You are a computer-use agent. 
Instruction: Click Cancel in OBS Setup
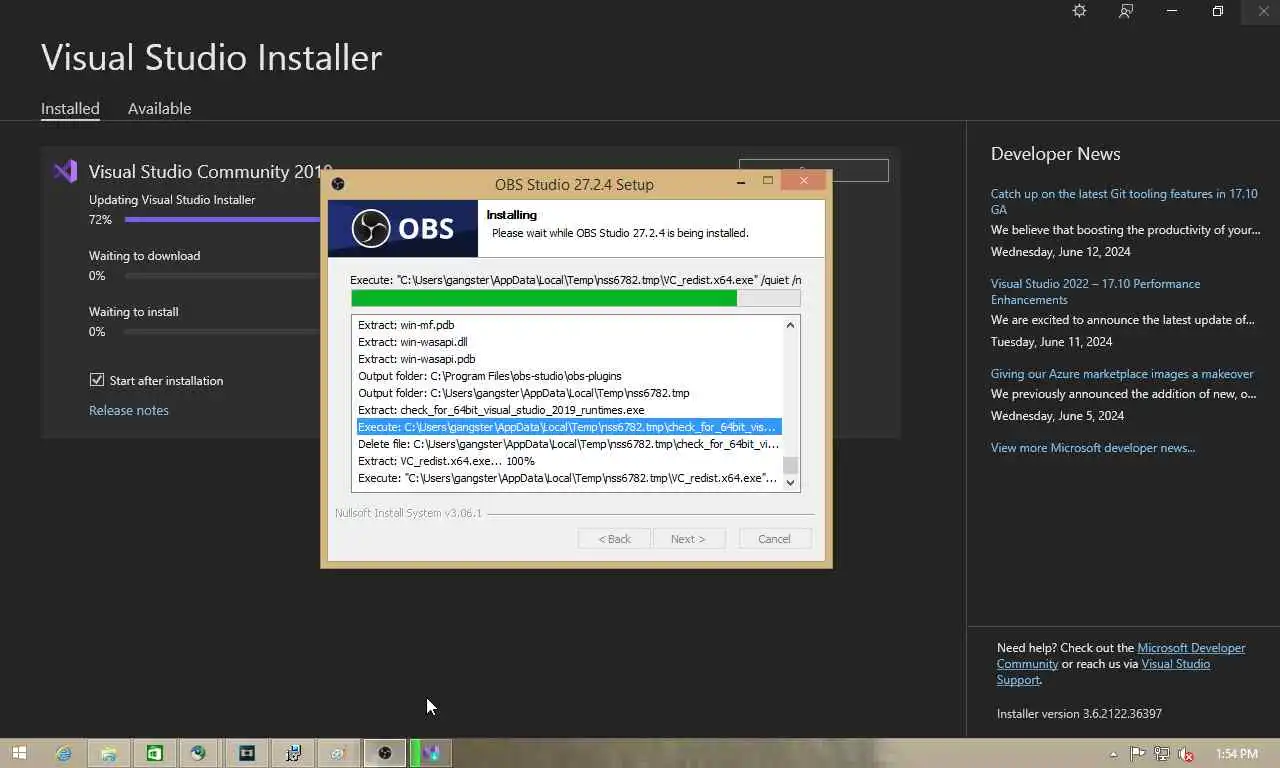click(774, 538)
